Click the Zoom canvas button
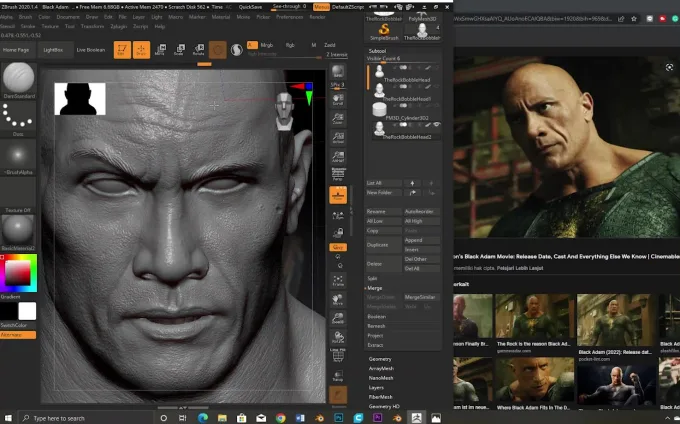The image size is (680, 424). (x=338, y=118)
